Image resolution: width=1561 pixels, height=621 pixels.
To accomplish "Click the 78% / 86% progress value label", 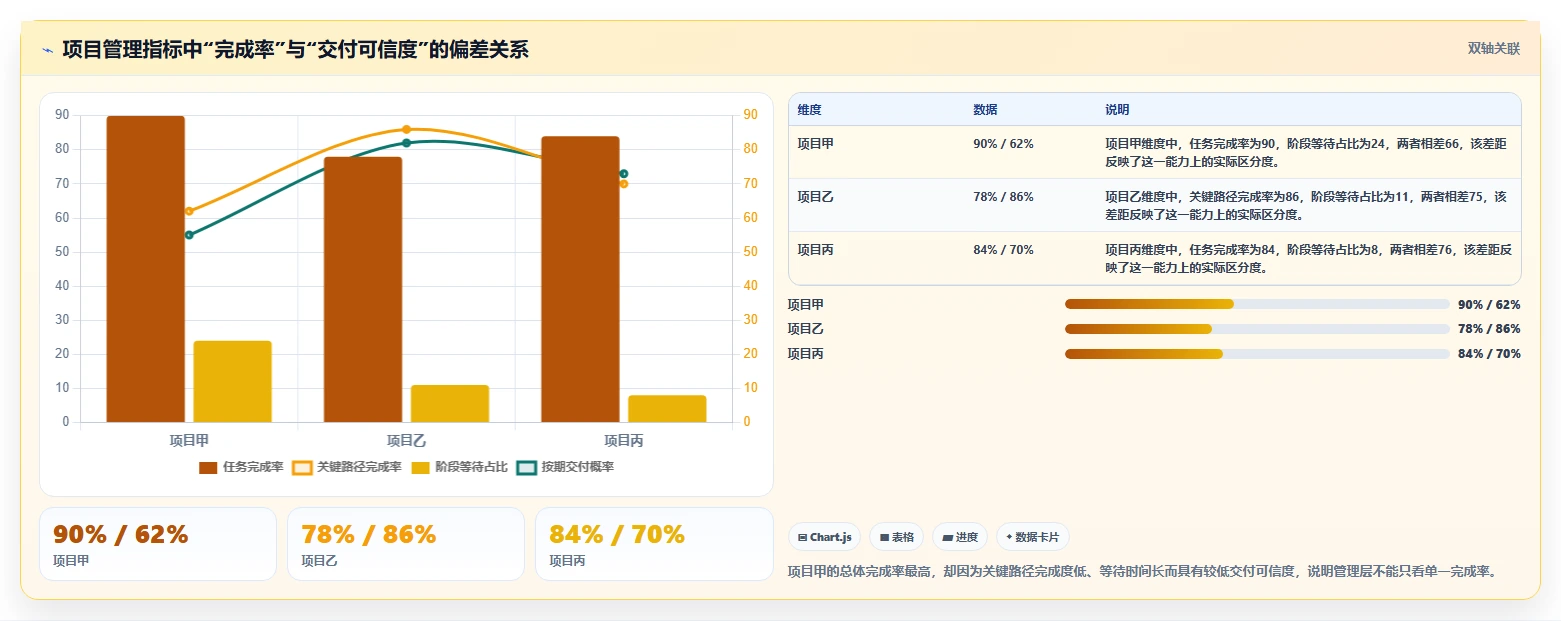I will [1489, 329].
